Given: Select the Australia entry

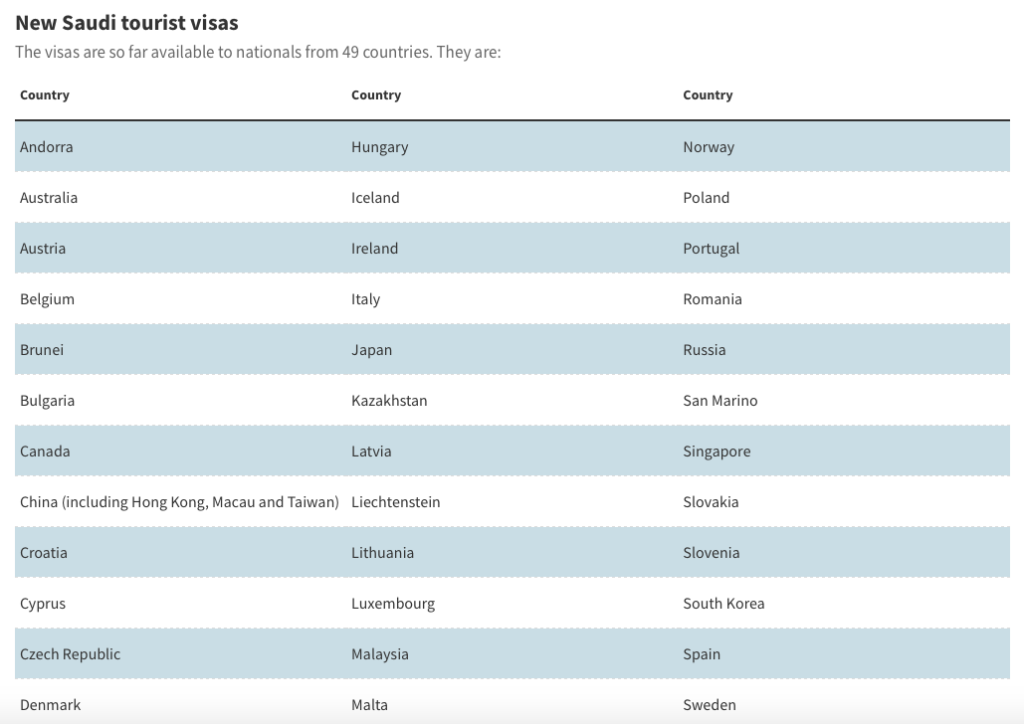Looking at the screenshot, I should (49, 198).
